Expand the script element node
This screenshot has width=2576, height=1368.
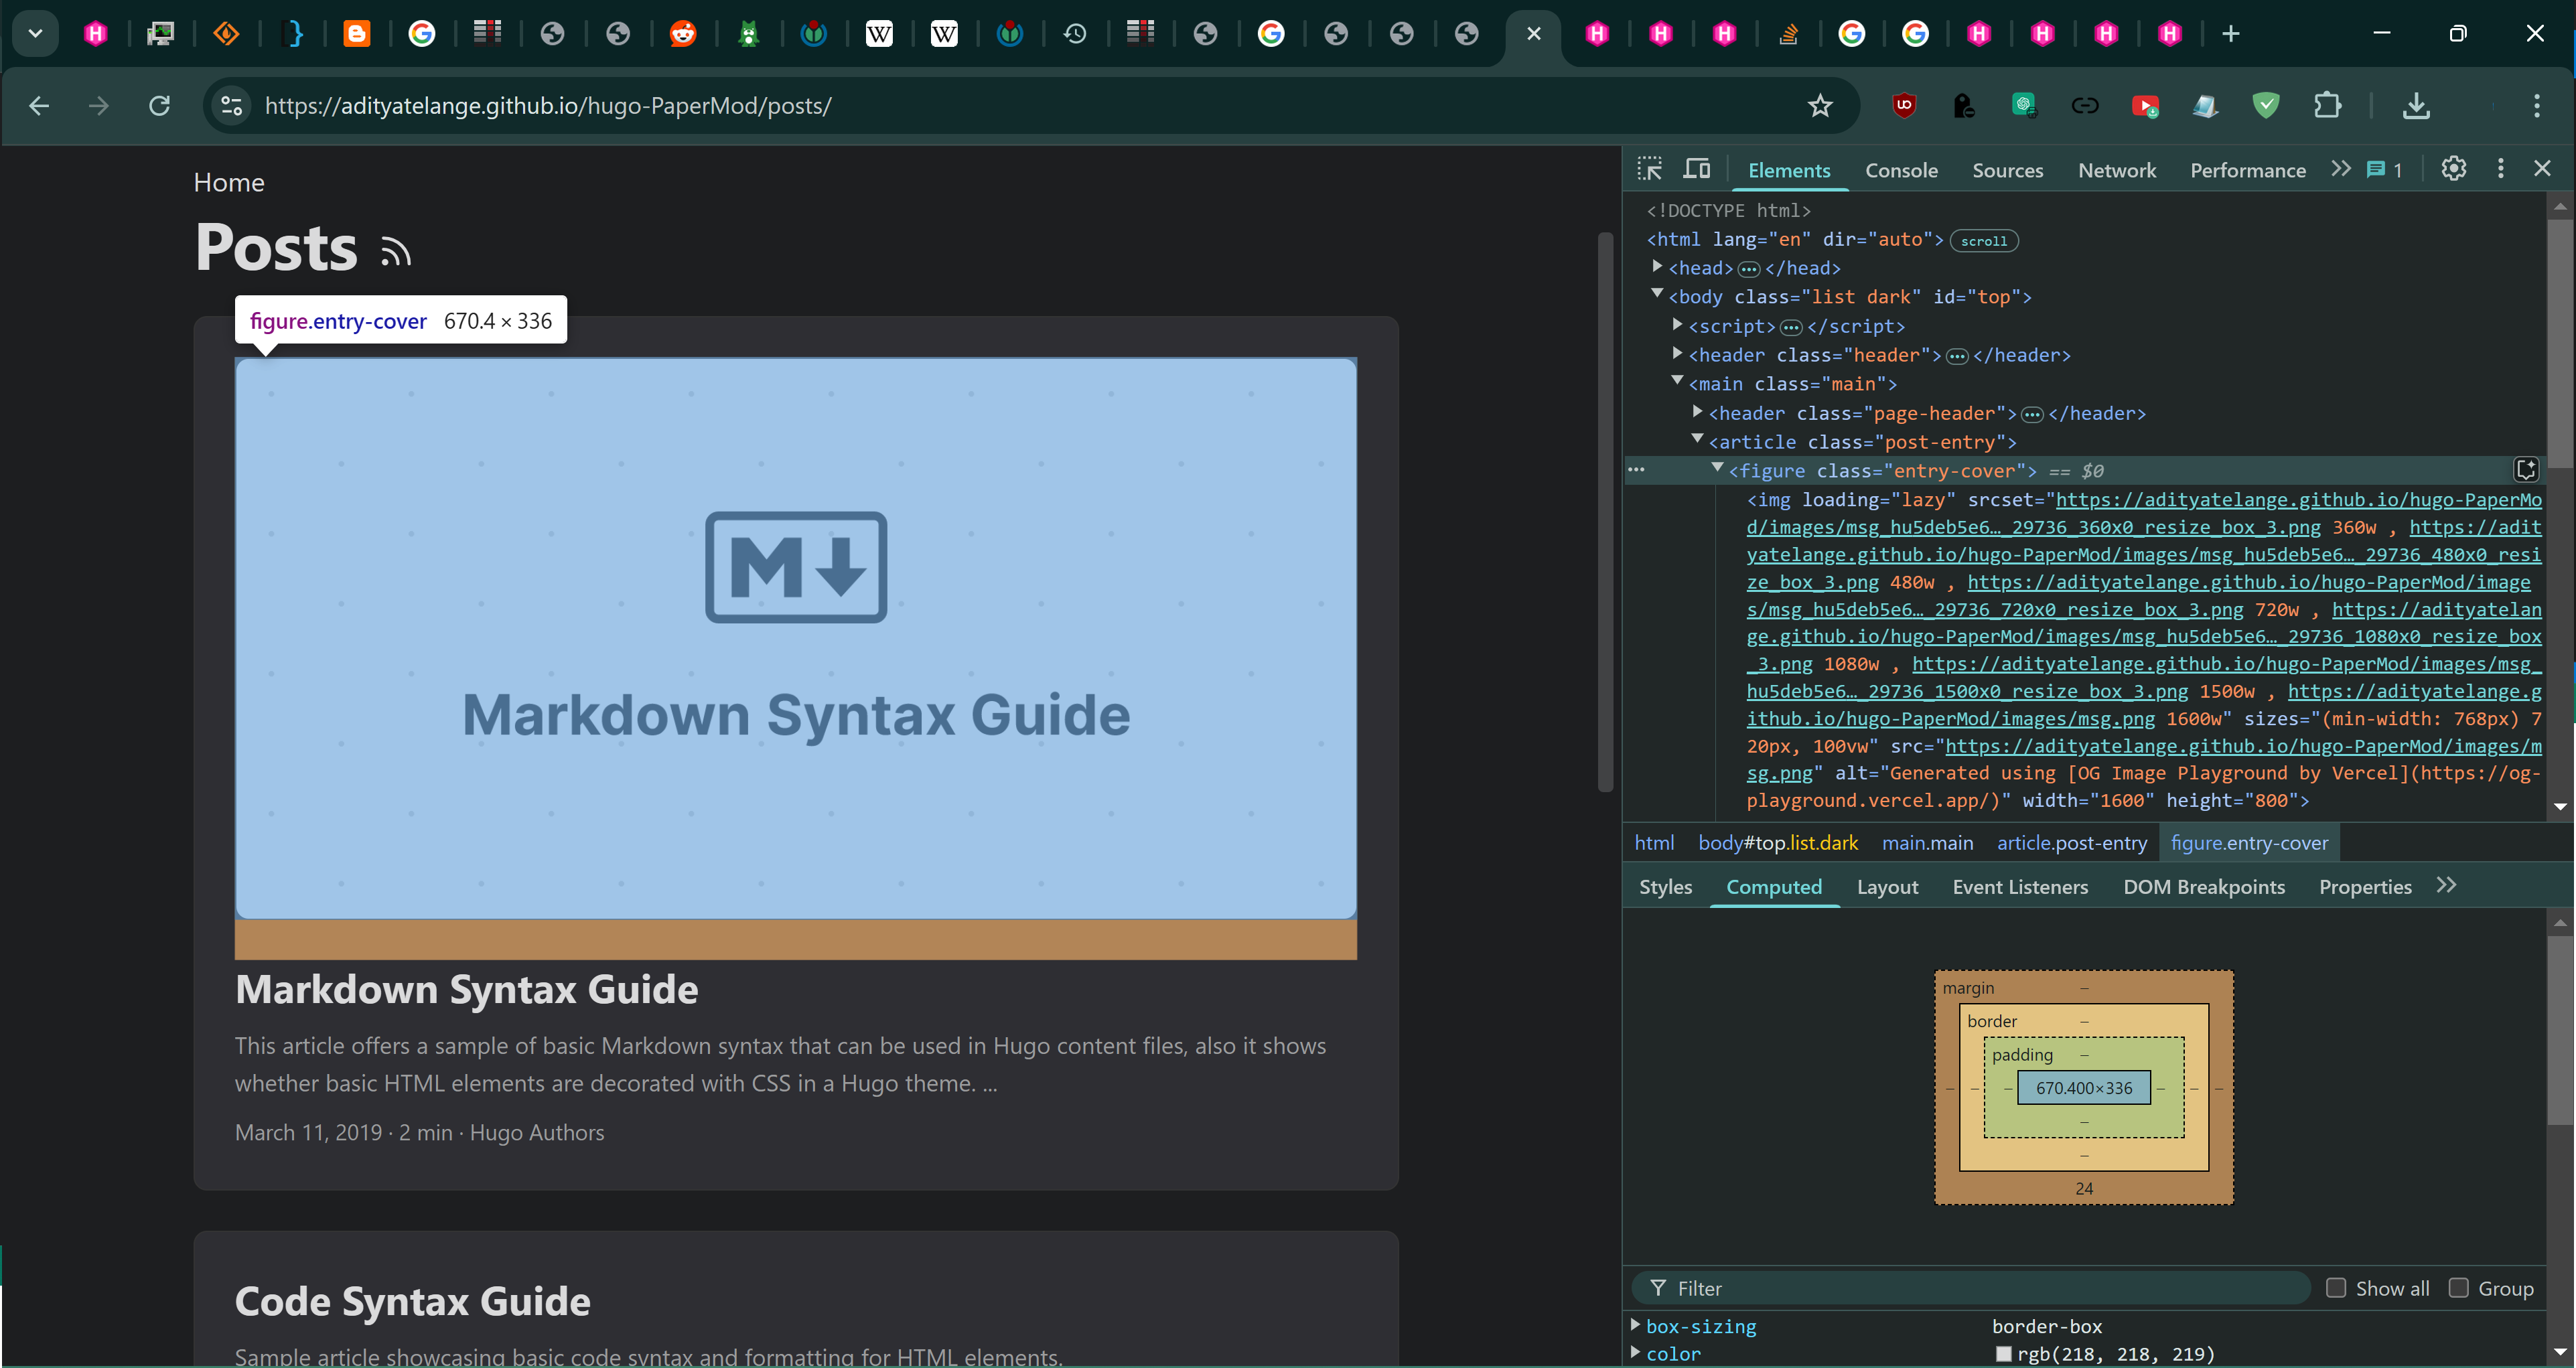tap(1678, 324)
